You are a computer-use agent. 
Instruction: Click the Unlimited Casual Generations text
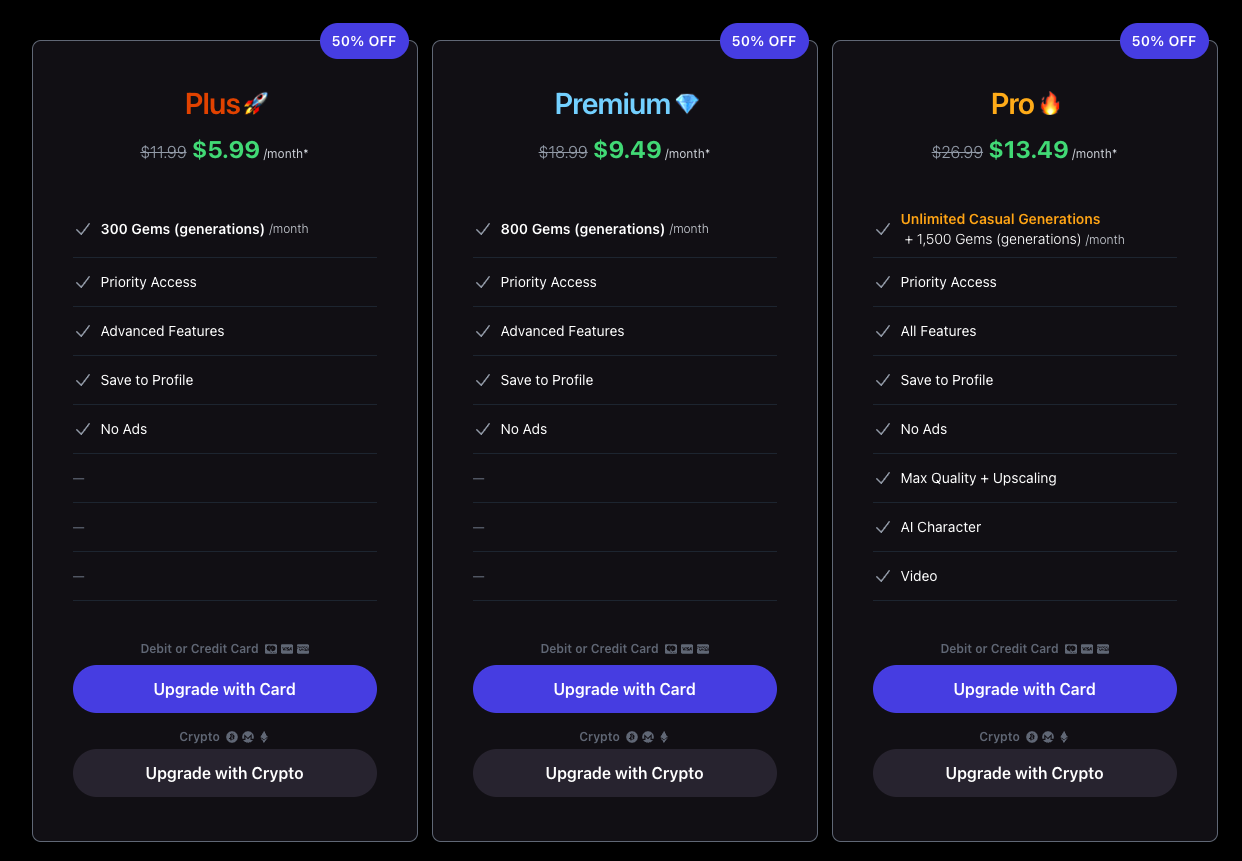pos(1000,219)
